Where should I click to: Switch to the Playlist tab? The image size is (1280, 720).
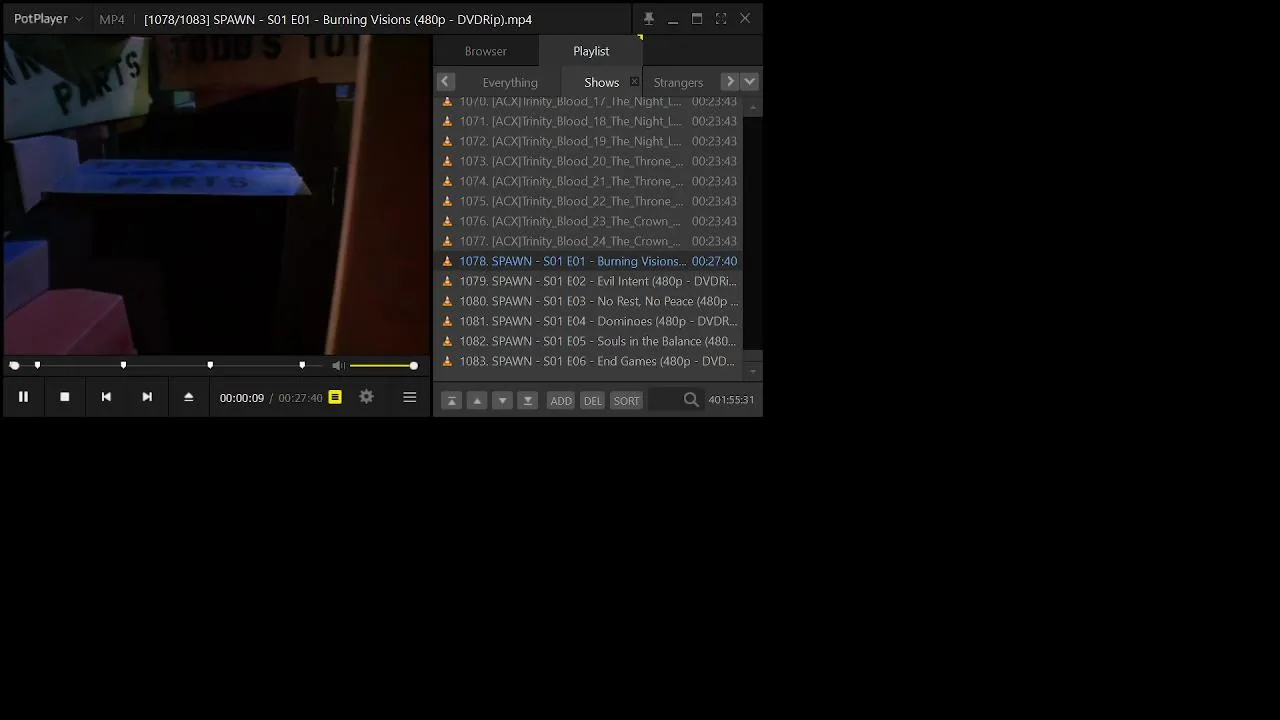click(591, 51)
